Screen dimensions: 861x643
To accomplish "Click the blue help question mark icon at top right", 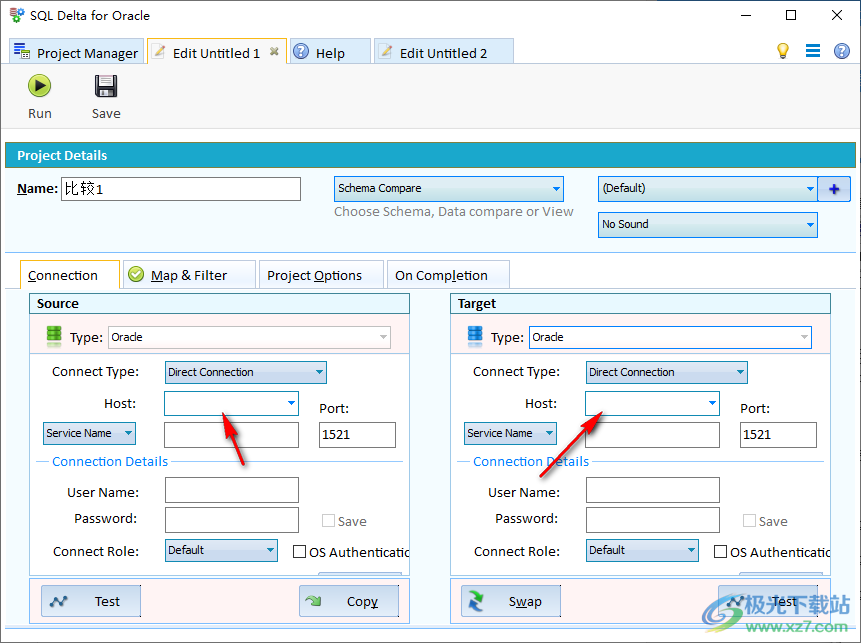I will 841,51.
